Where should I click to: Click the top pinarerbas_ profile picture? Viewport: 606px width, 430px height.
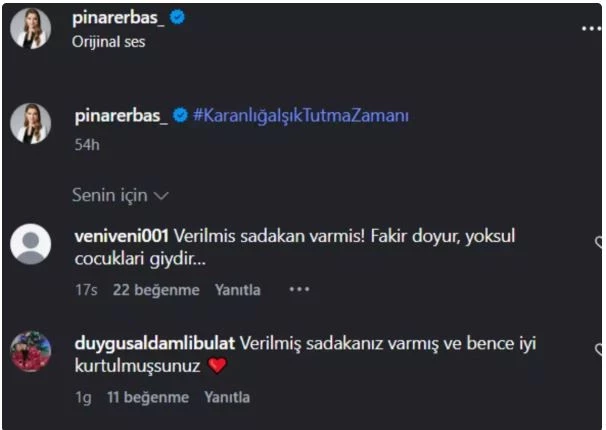click(30, 29)
